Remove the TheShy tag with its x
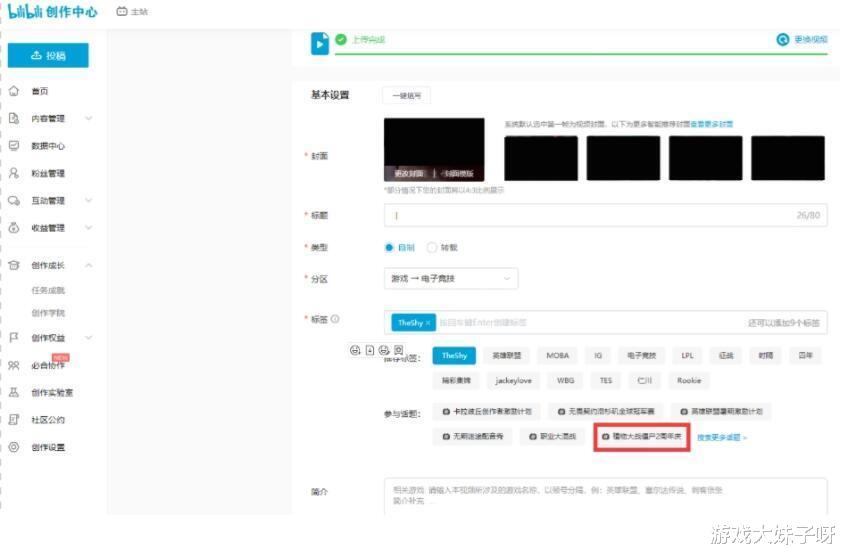 428,323
